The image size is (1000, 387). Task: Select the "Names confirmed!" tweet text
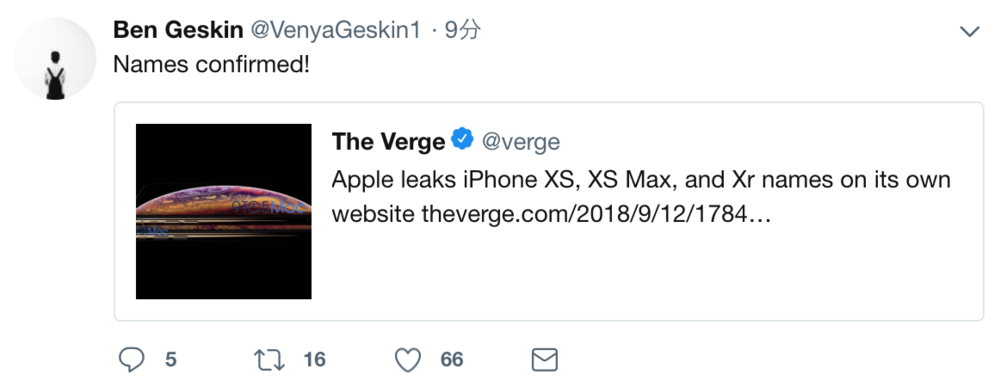[x=211, y=64]
